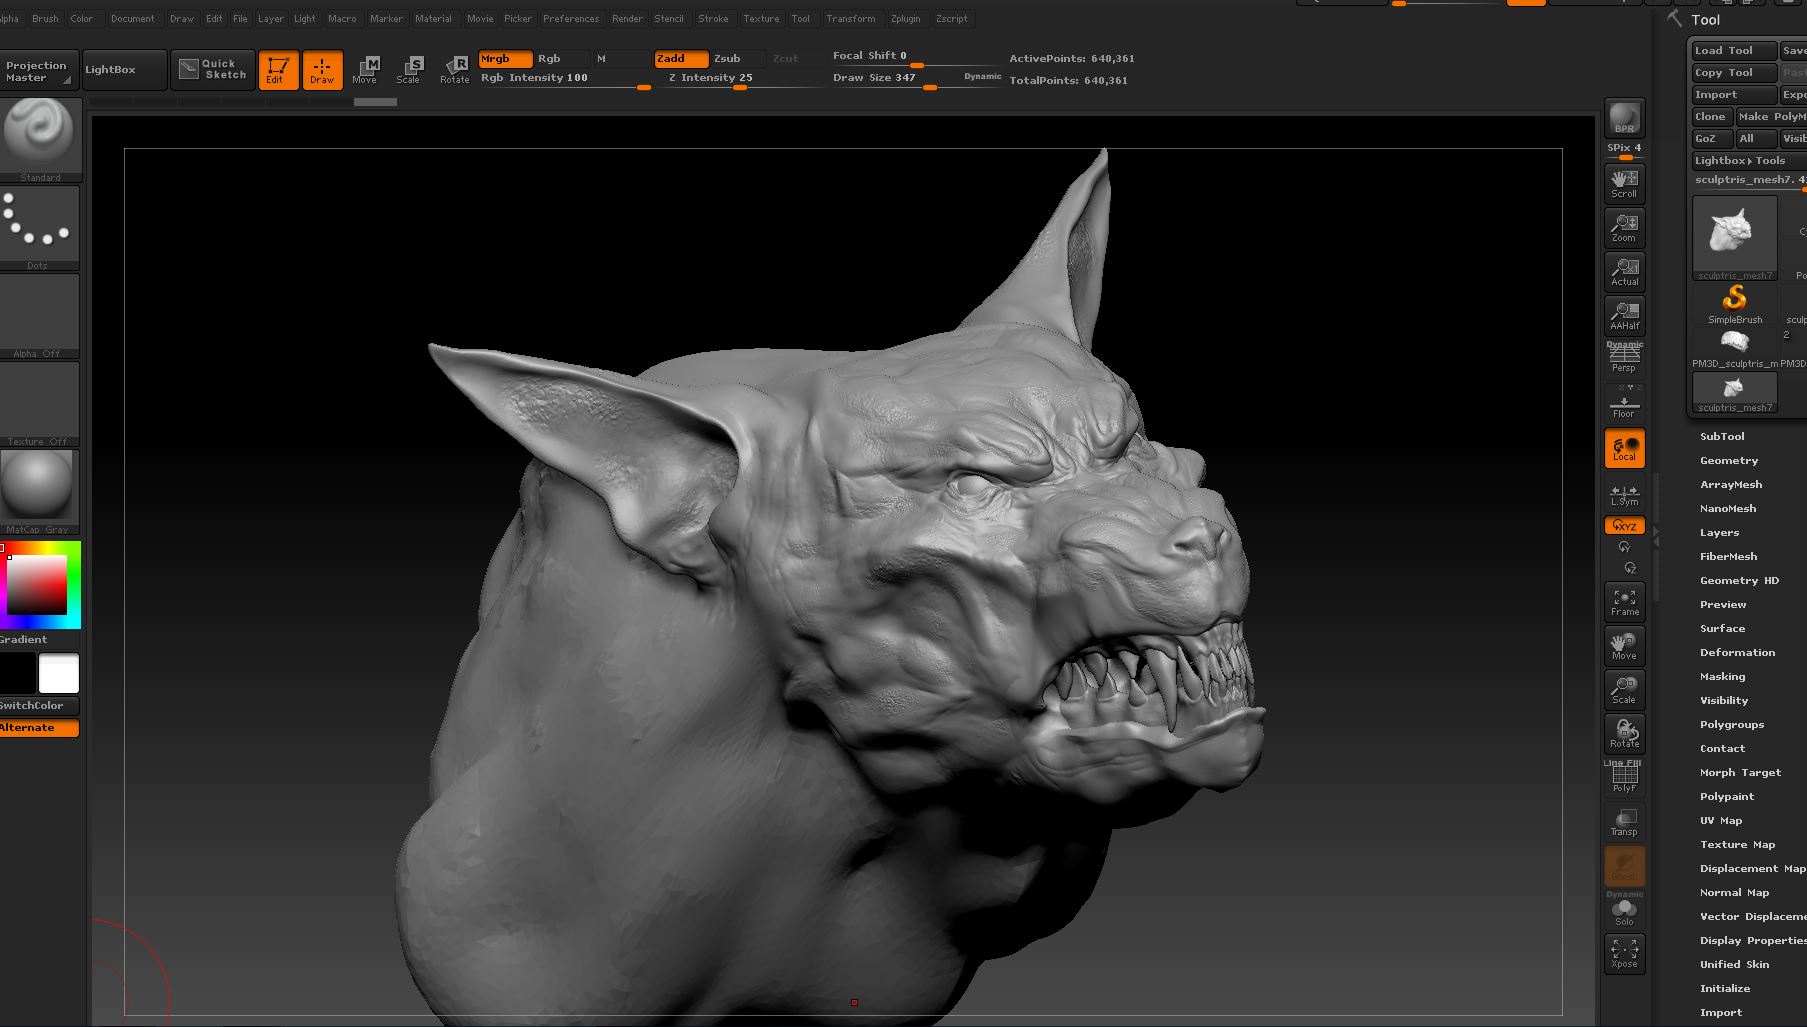Image resolution: width=1807 pixels, height=1027 pixels.
Task: Click the canvas Scroll icon
Action: pos(1624,184)
